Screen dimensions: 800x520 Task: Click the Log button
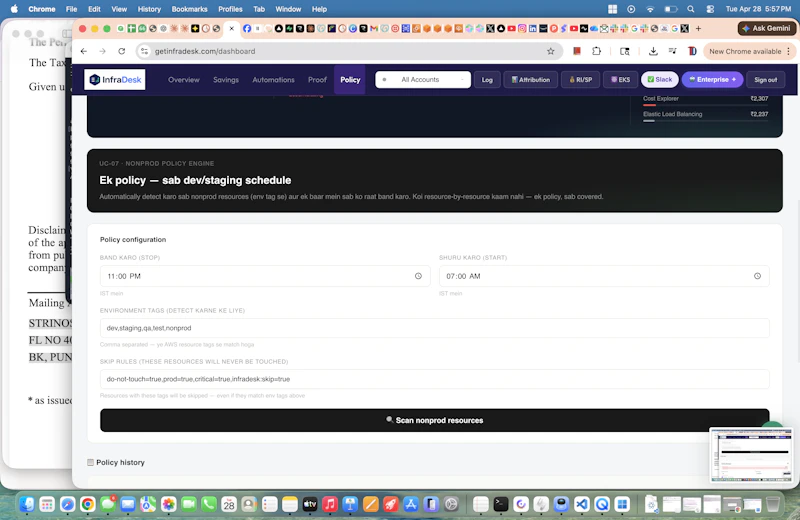pyautogui.click(x=487, y=80)
